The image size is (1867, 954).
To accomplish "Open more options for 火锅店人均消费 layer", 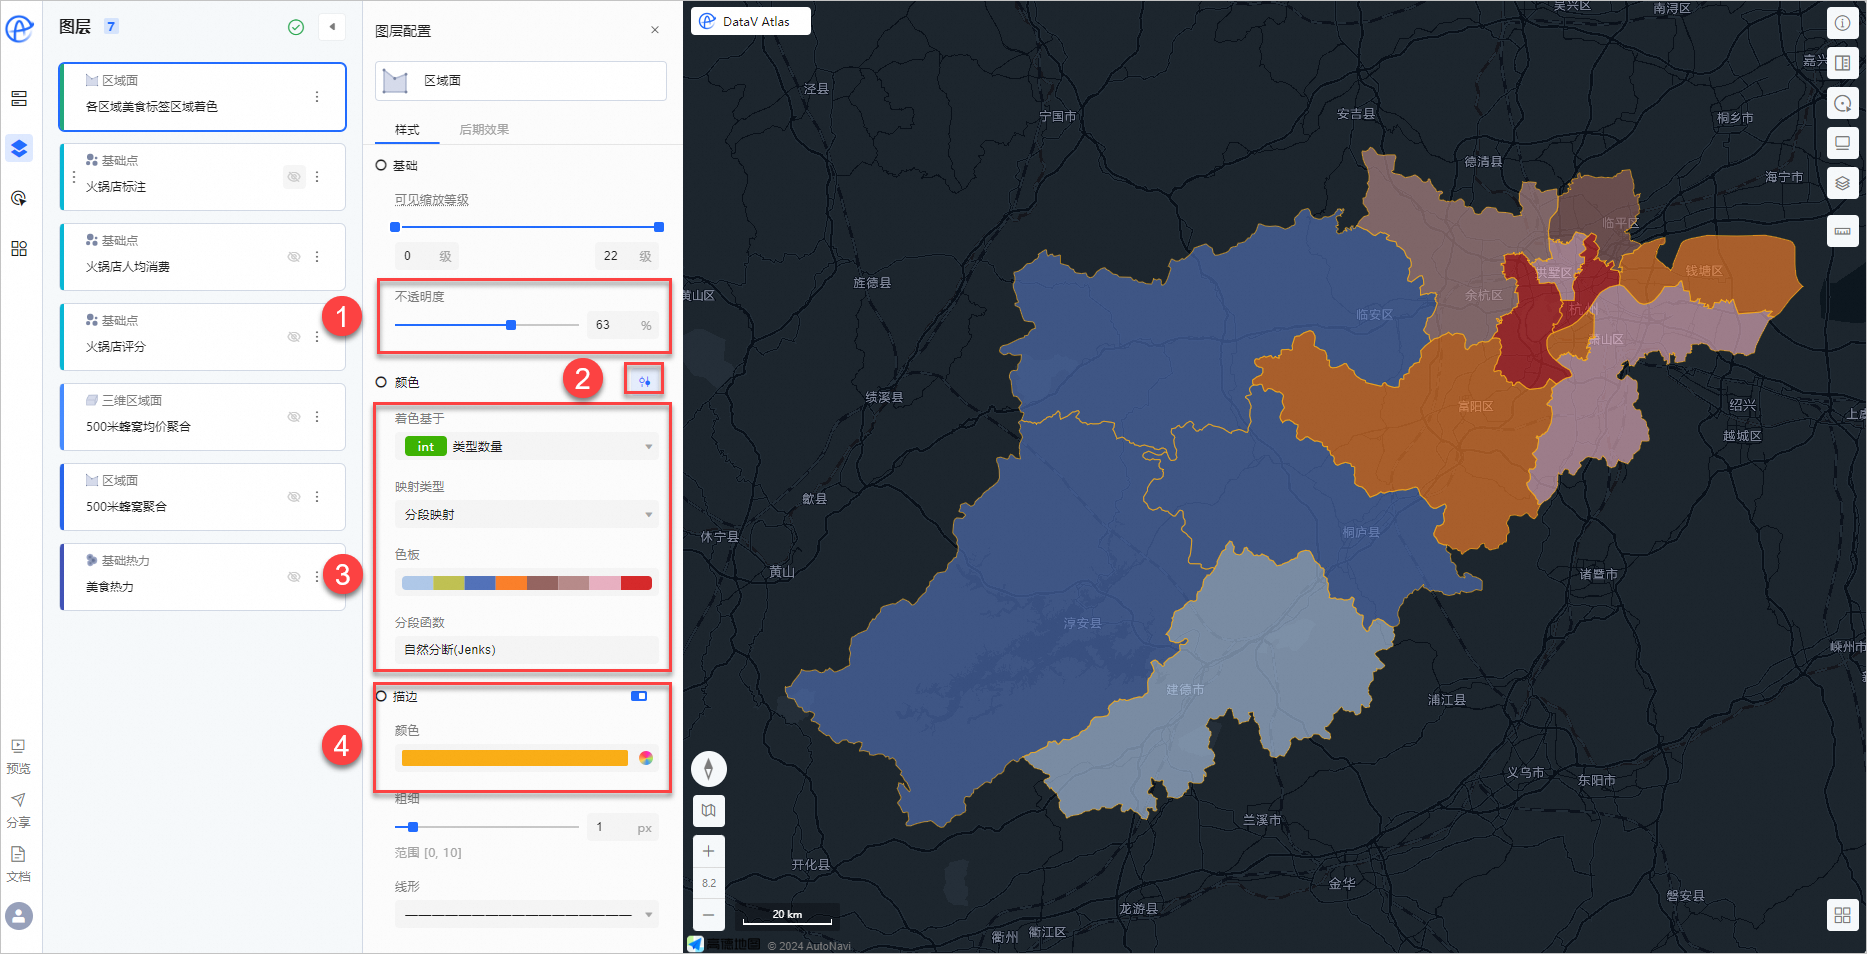I will (317, 257).
